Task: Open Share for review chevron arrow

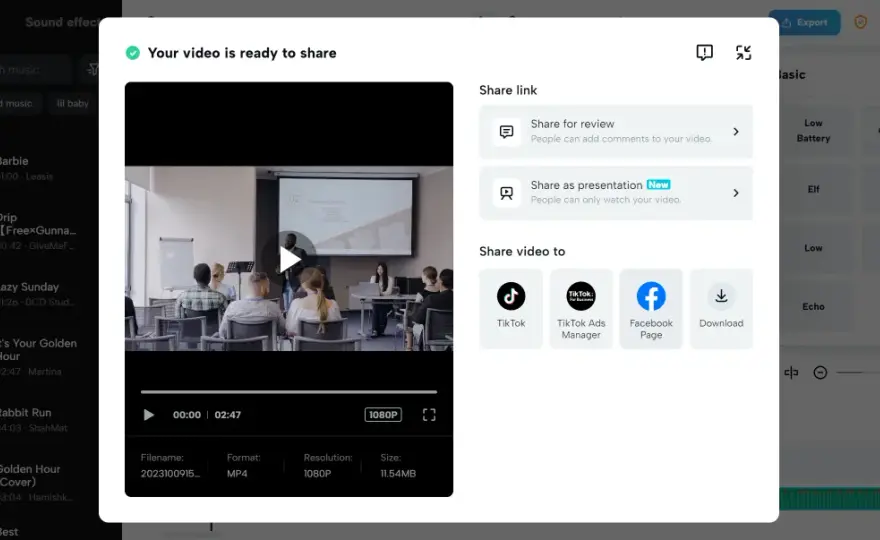Action: click(736, 131)
